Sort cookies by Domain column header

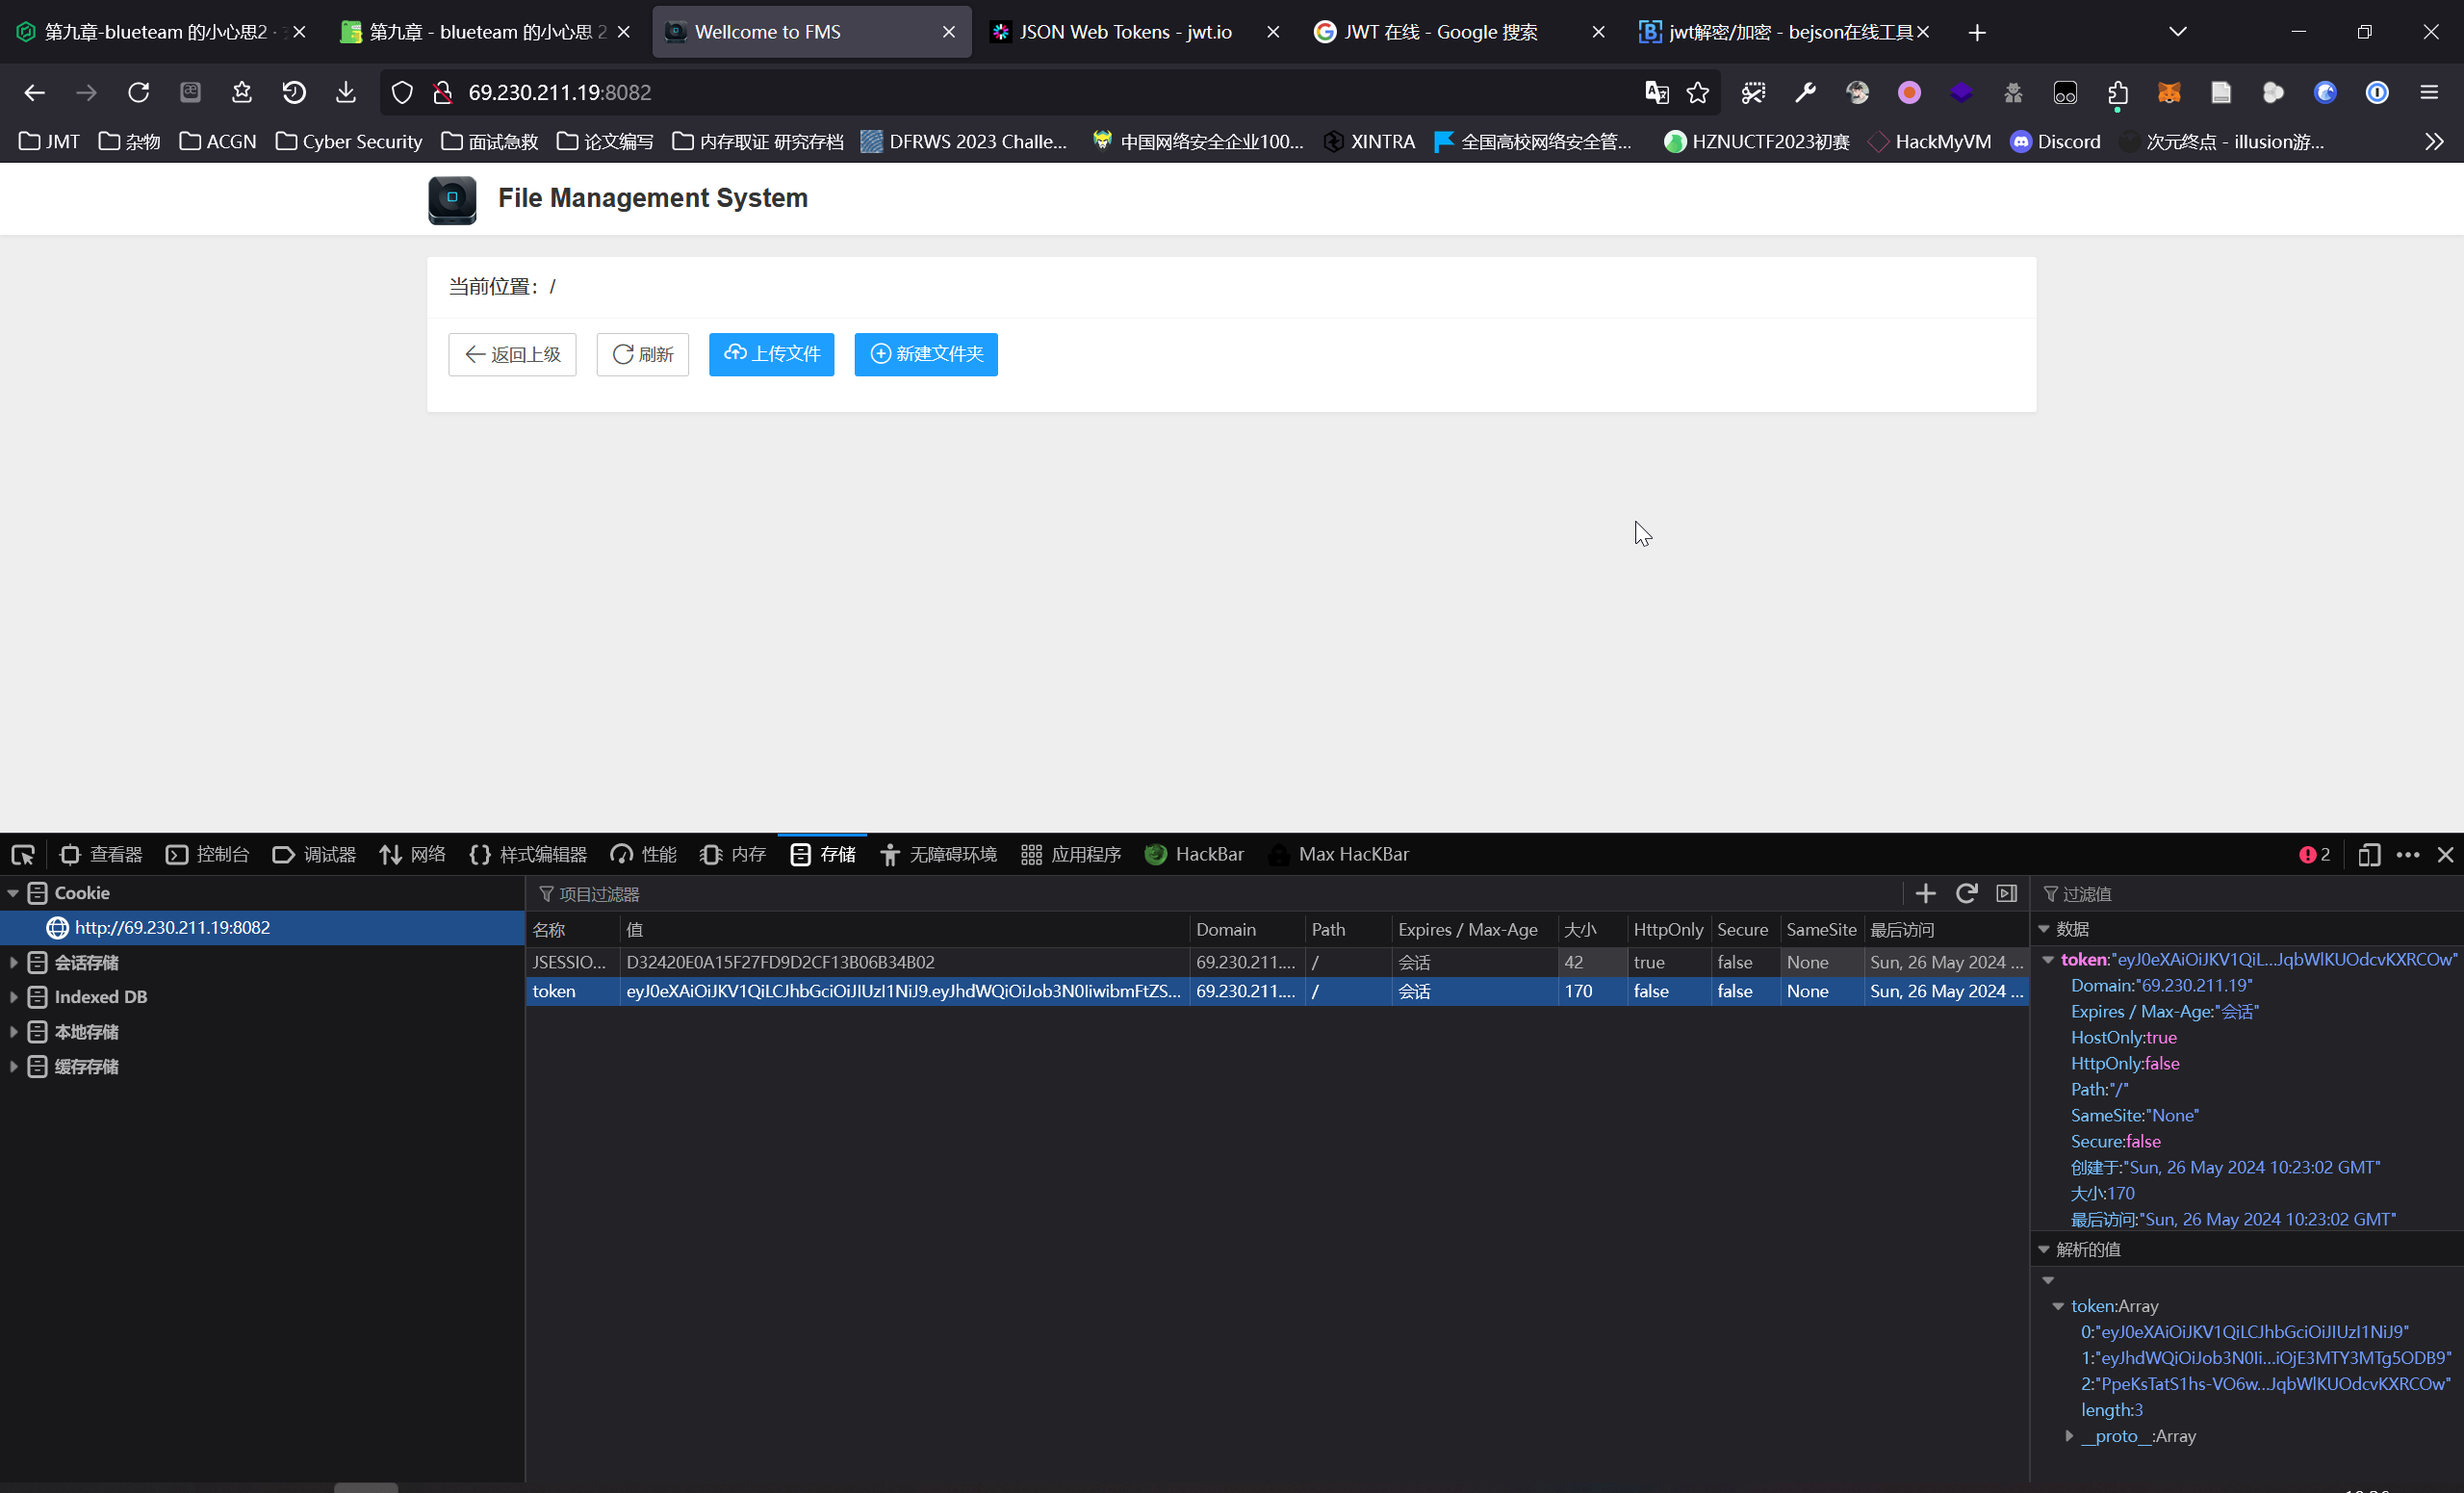(x=1246, y=930)
